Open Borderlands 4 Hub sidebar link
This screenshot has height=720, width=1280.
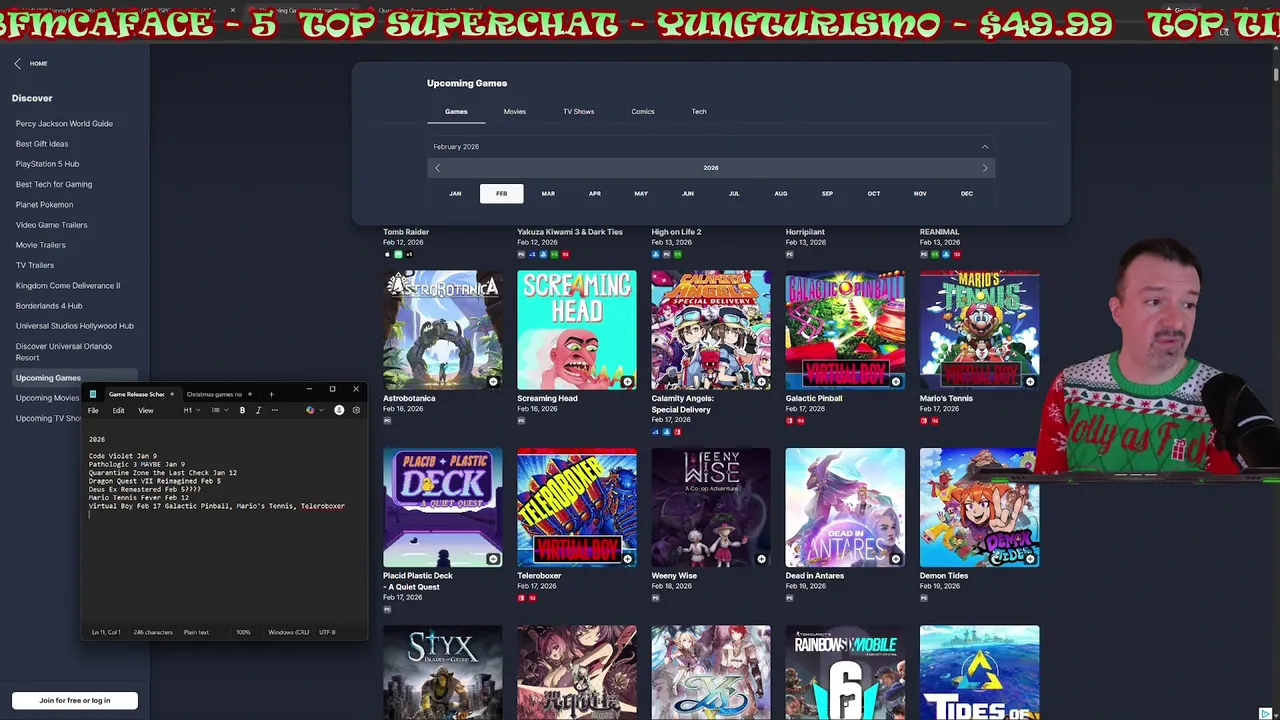tap(49, 305)
